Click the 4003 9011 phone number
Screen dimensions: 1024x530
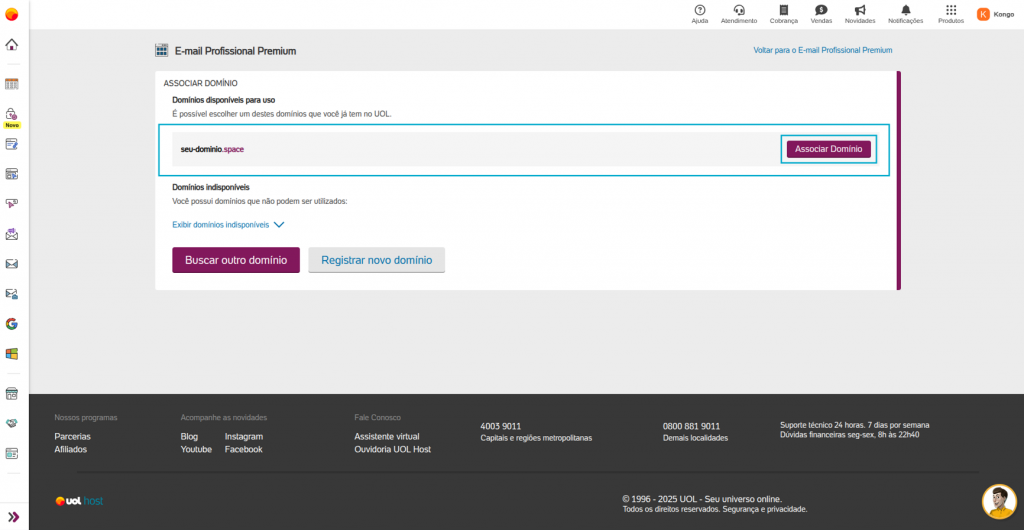click(x=501, y=426)
